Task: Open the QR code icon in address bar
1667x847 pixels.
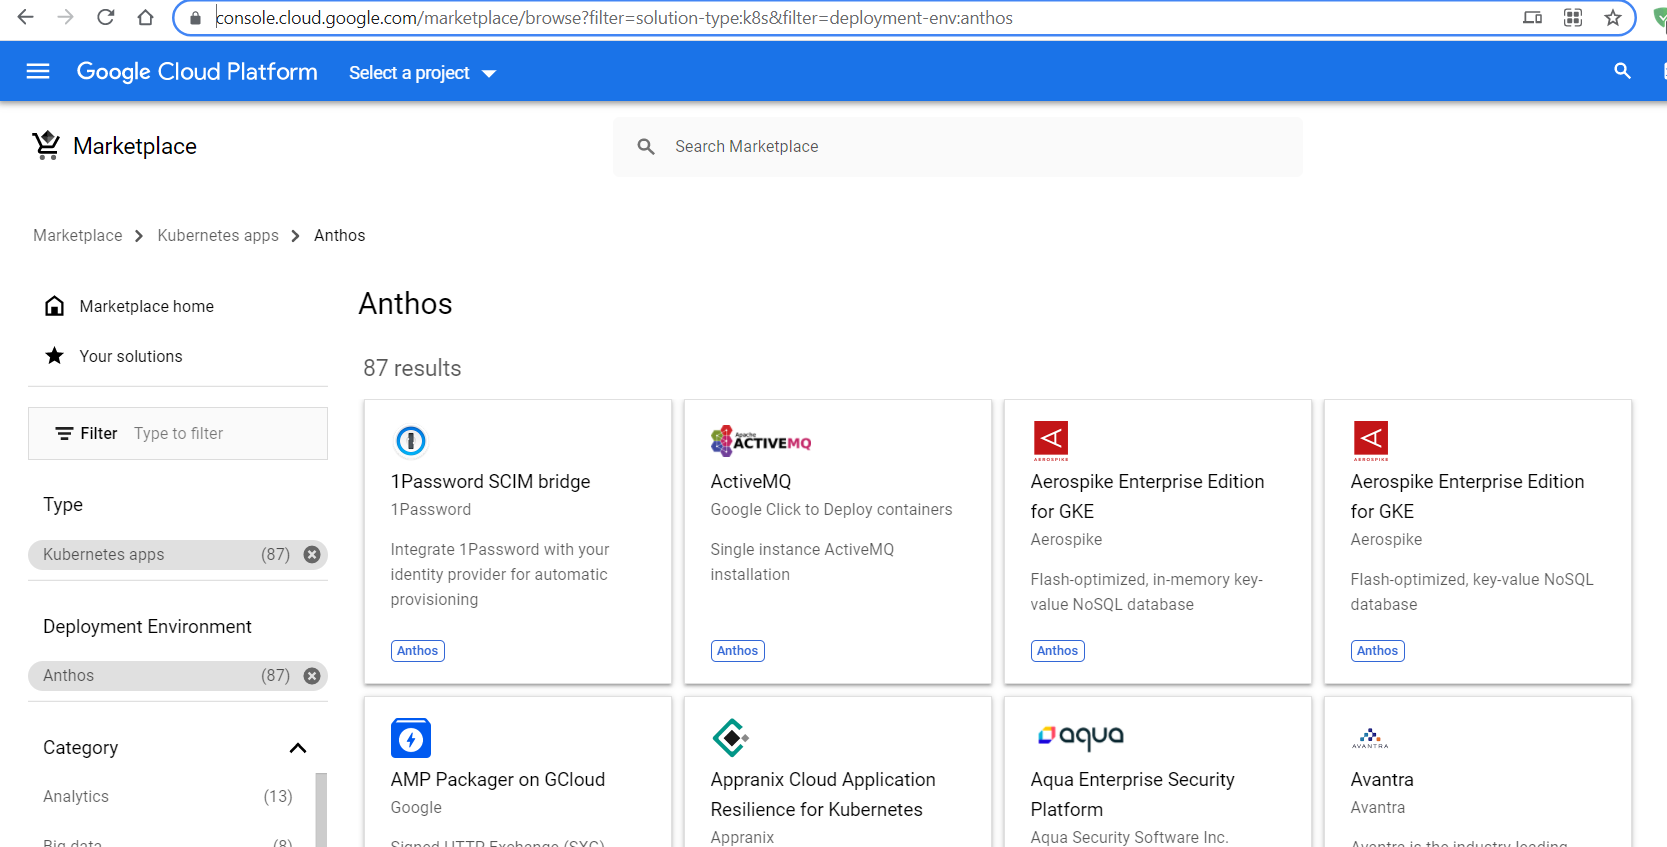Action: coord(1573,17)
